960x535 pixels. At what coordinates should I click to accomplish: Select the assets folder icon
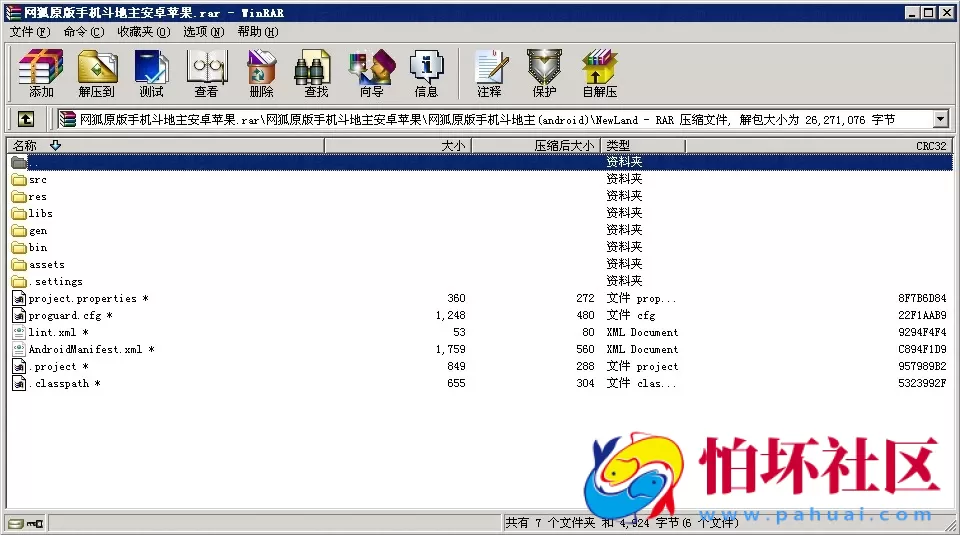click(19, 264)
